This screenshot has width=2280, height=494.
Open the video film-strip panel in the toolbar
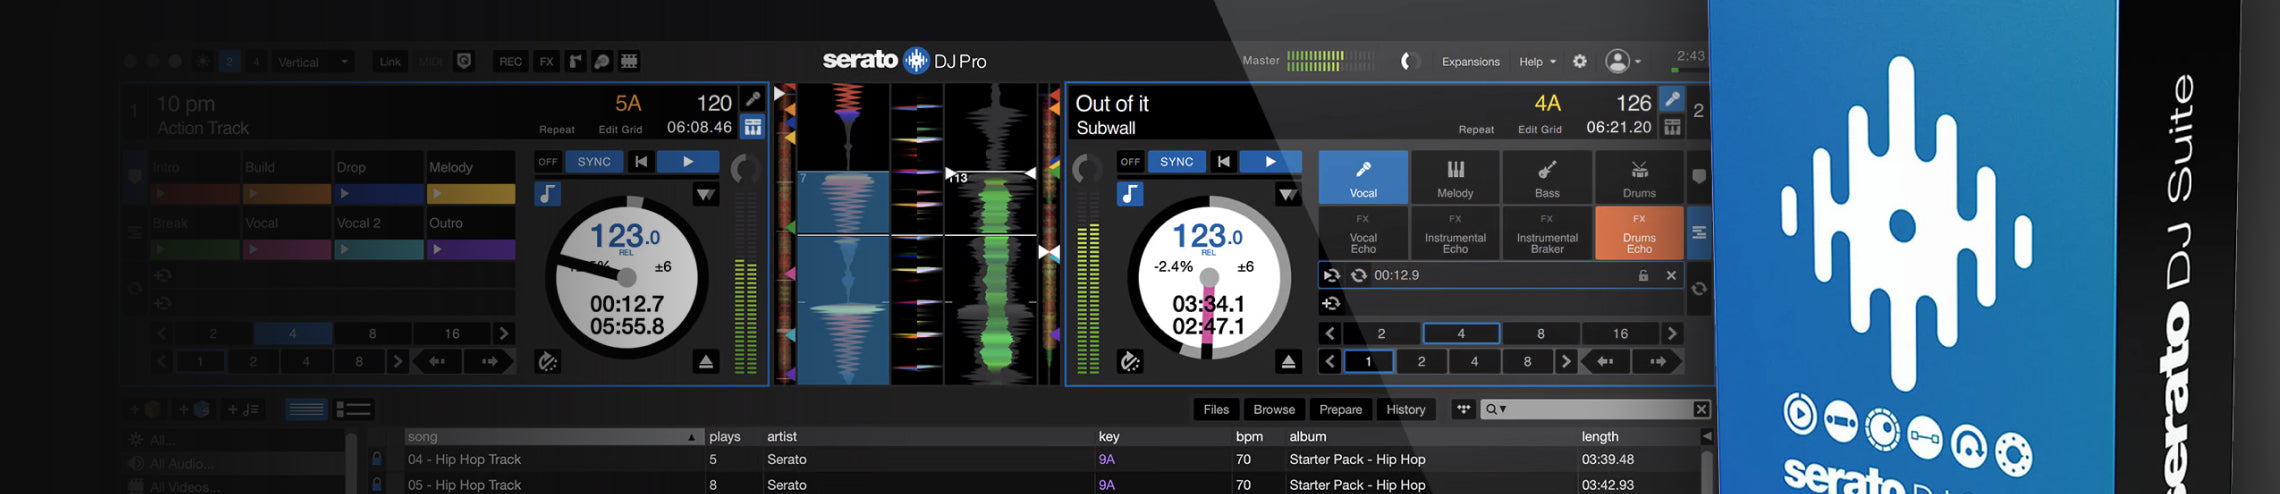(x=629, y=61)
